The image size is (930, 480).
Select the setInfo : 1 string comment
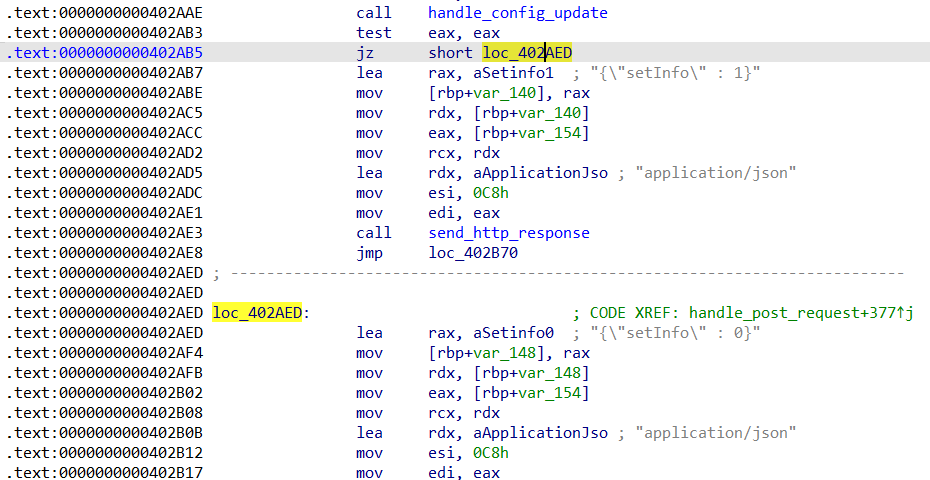point(675,73)
